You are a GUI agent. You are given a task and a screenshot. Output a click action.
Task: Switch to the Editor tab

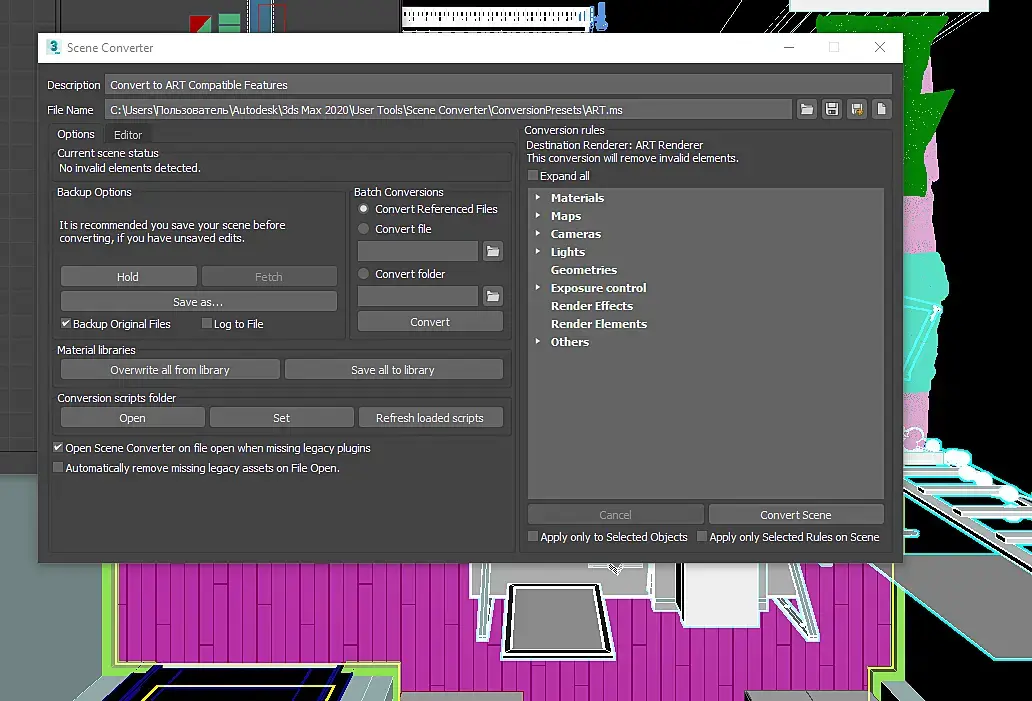point(128,135)
